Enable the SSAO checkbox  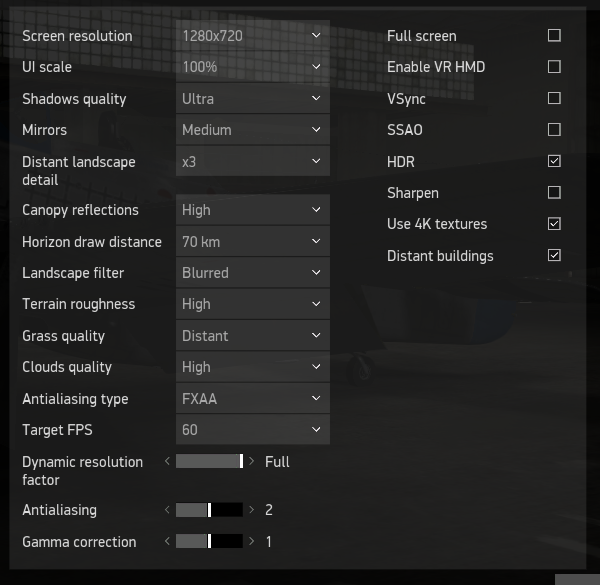pyautogui.click(x=554, y=130)
